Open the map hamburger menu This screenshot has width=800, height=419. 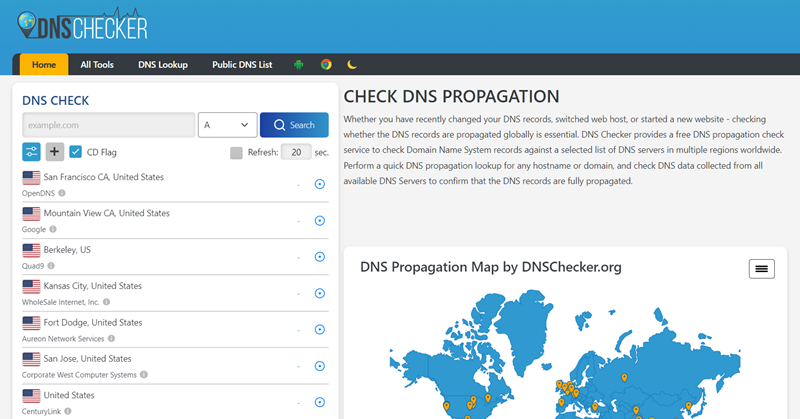click(762, 269)
